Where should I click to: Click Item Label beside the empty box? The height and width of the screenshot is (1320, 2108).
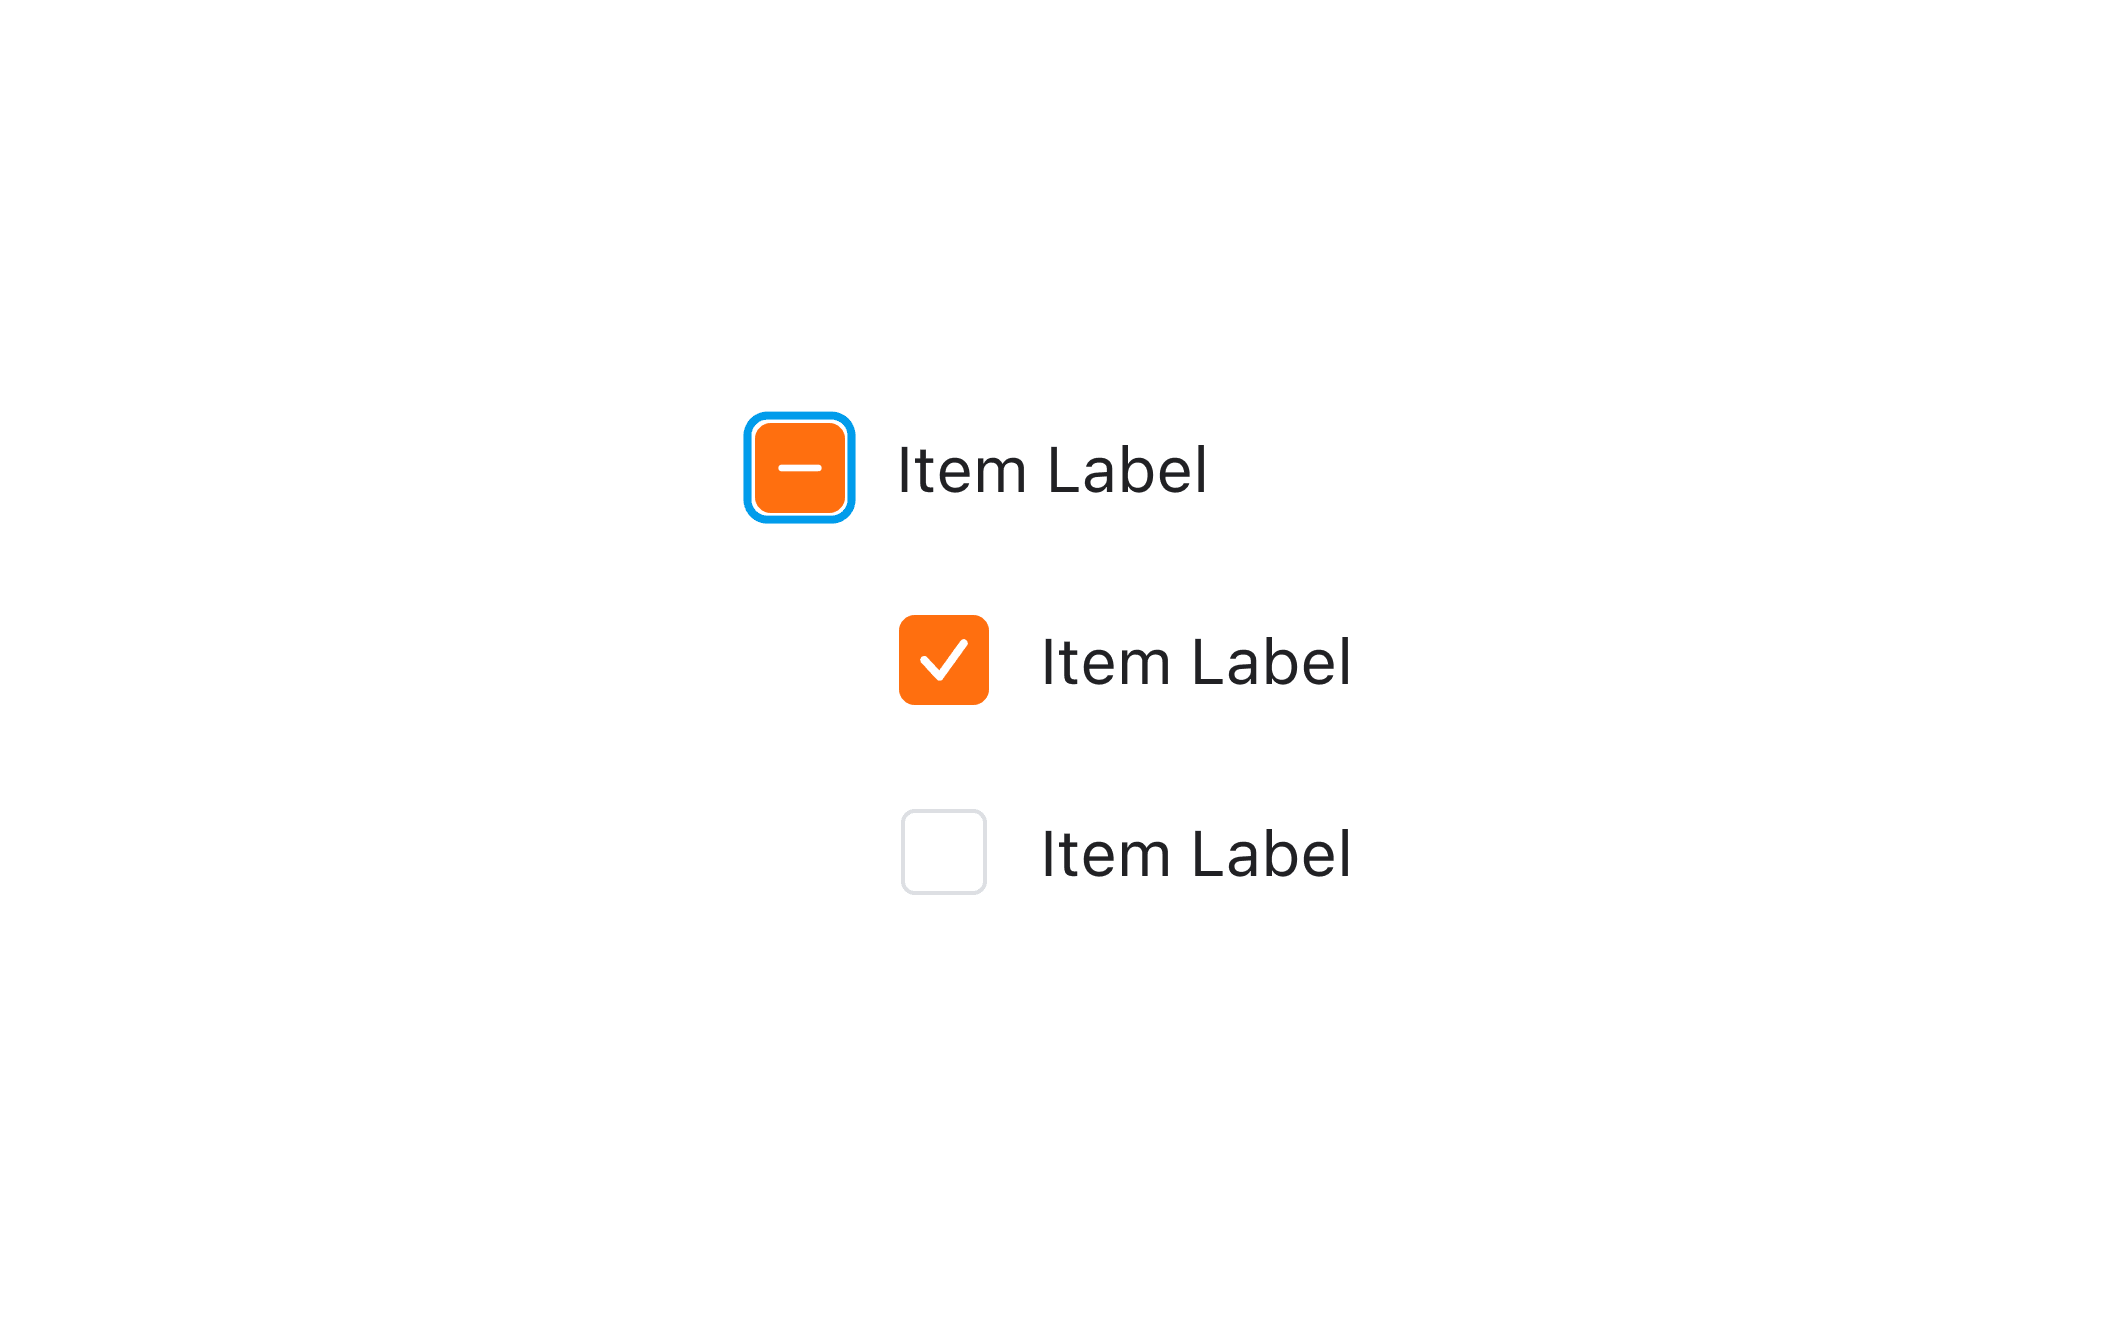pos(1195,854)
